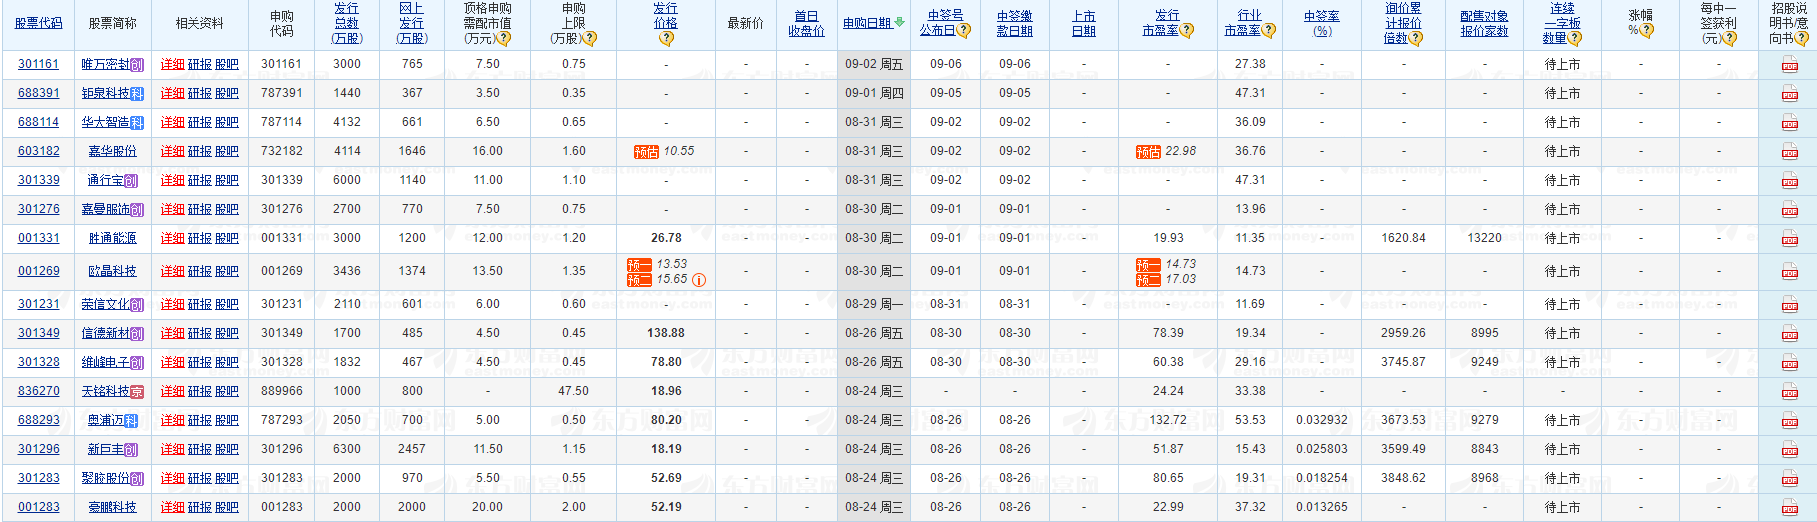Sort table by 股票代码 header

click(38, 23)
